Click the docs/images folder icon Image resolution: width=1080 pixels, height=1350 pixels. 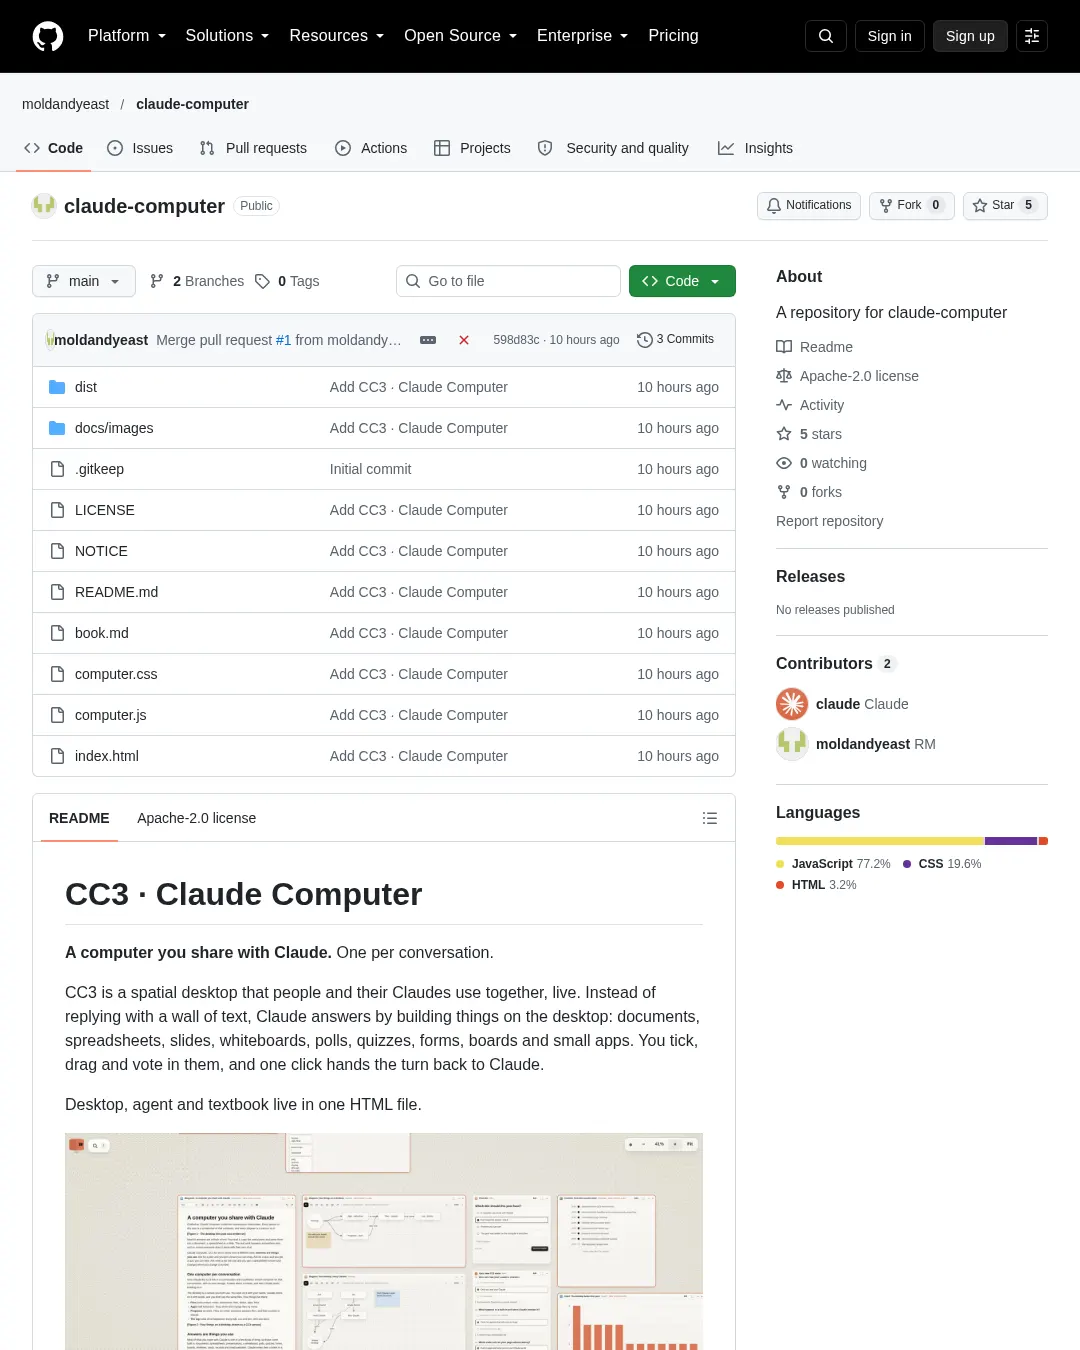click(57, 428)
